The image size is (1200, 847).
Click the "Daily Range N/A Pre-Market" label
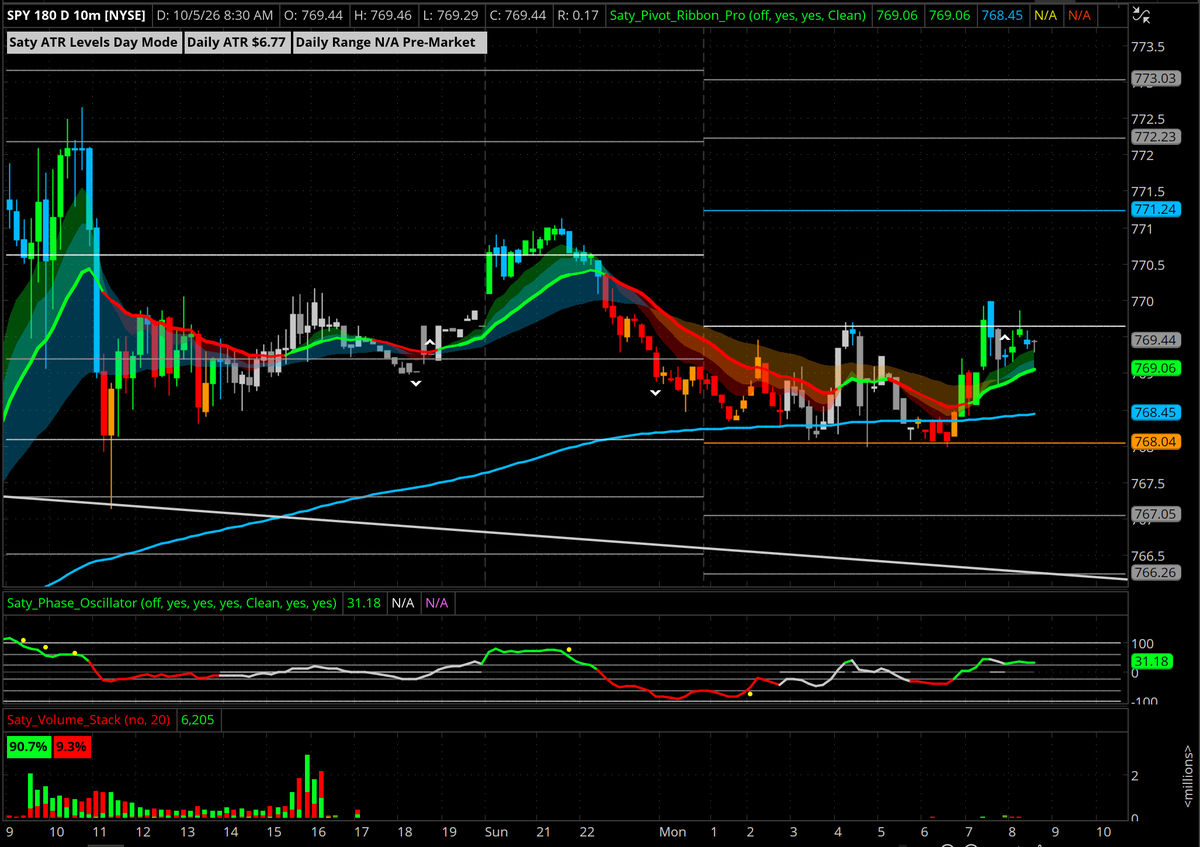tap(391, 42)
